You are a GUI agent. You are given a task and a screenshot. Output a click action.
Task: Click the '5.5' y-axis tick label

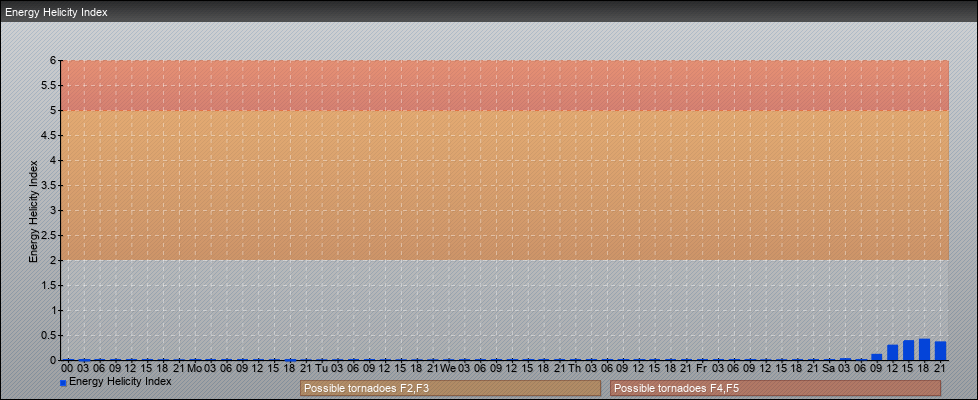point(47,85)
